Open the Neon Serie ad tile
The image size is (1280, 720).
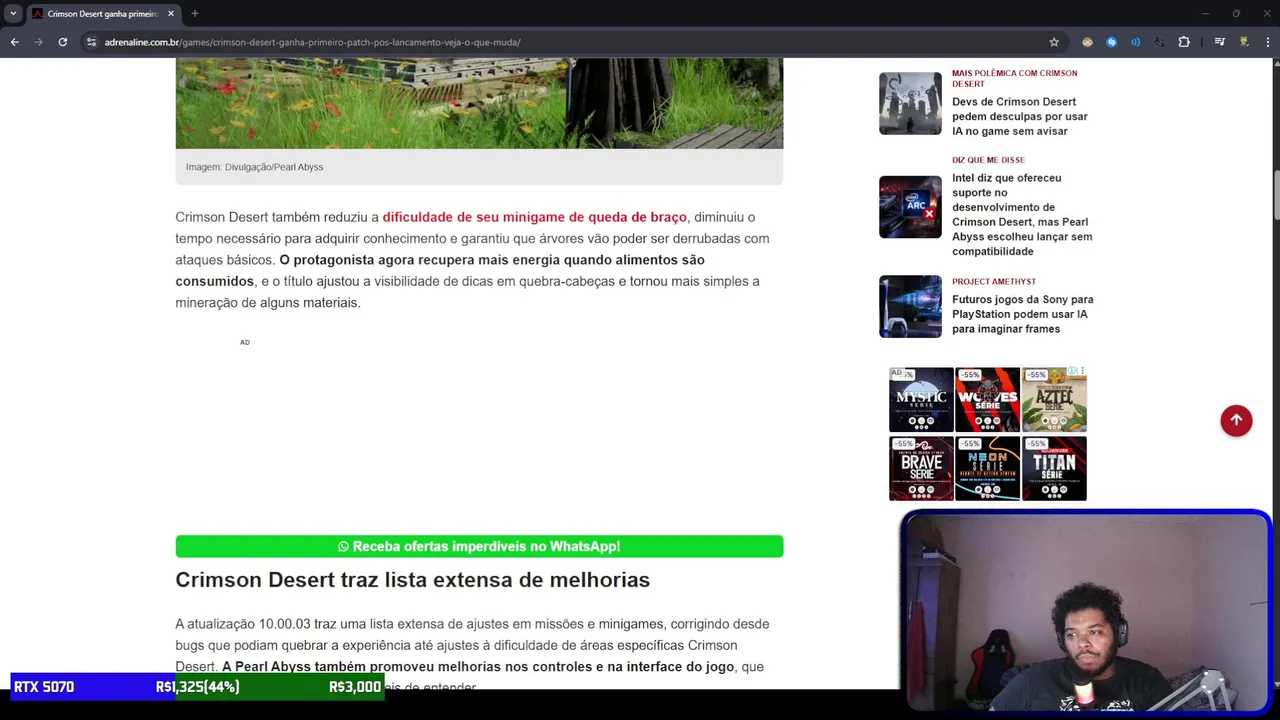987,468
